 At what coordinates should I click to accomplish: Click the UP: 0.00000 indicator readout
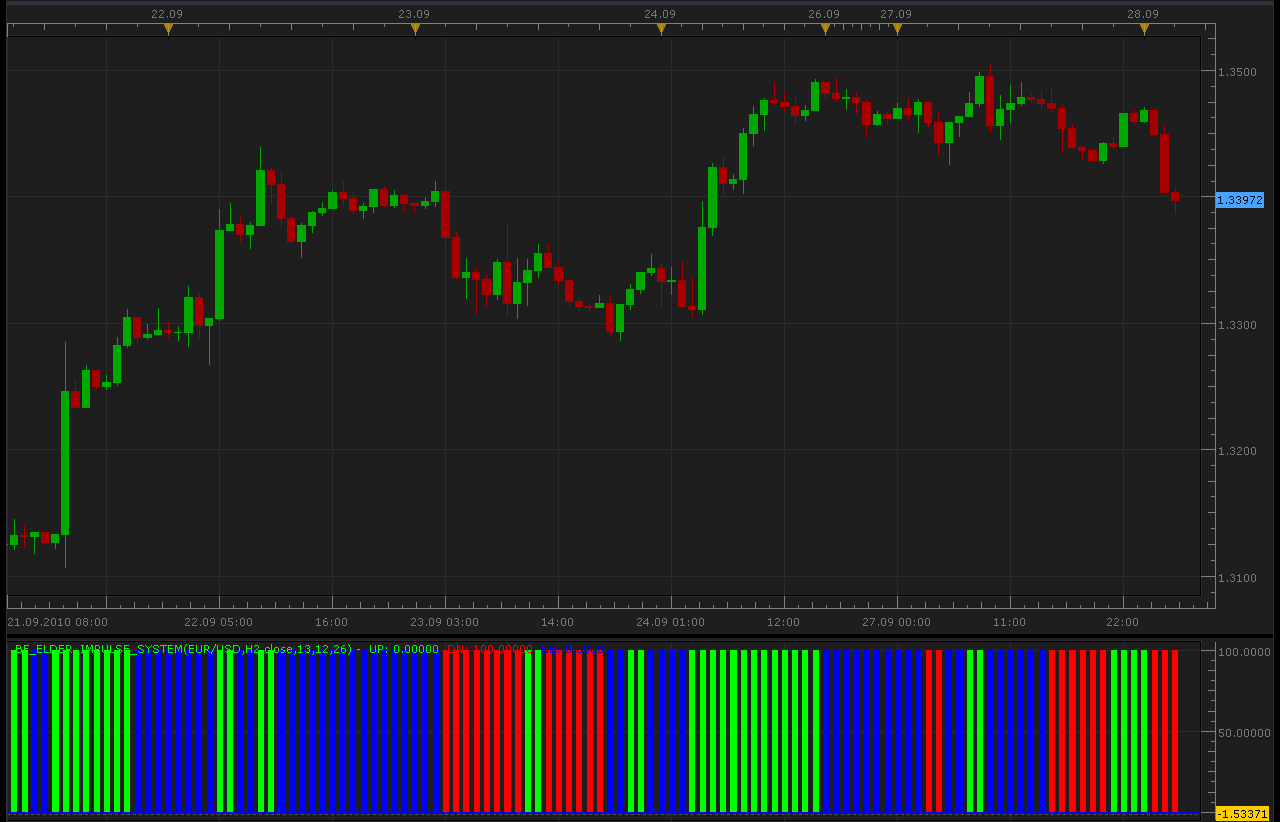pyautogui.click(x=404, y=649)
